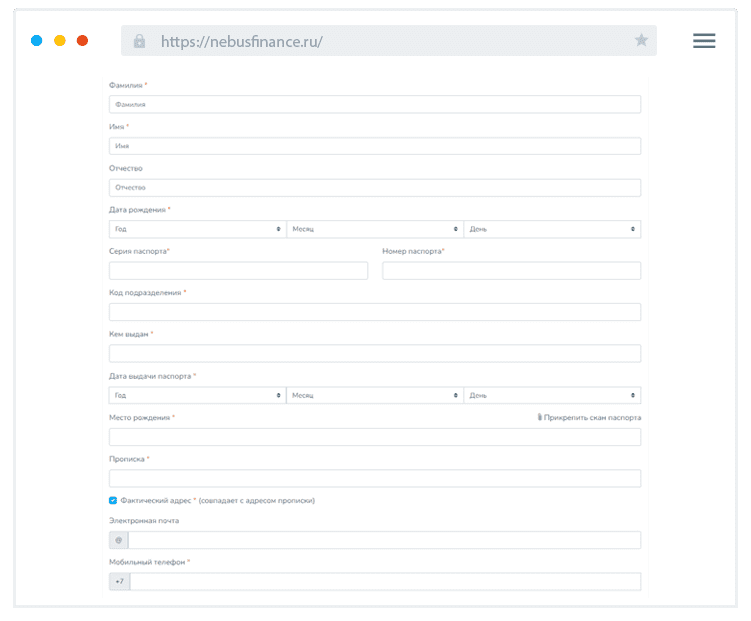Open the hamburger menu

(x=704, y=40)
